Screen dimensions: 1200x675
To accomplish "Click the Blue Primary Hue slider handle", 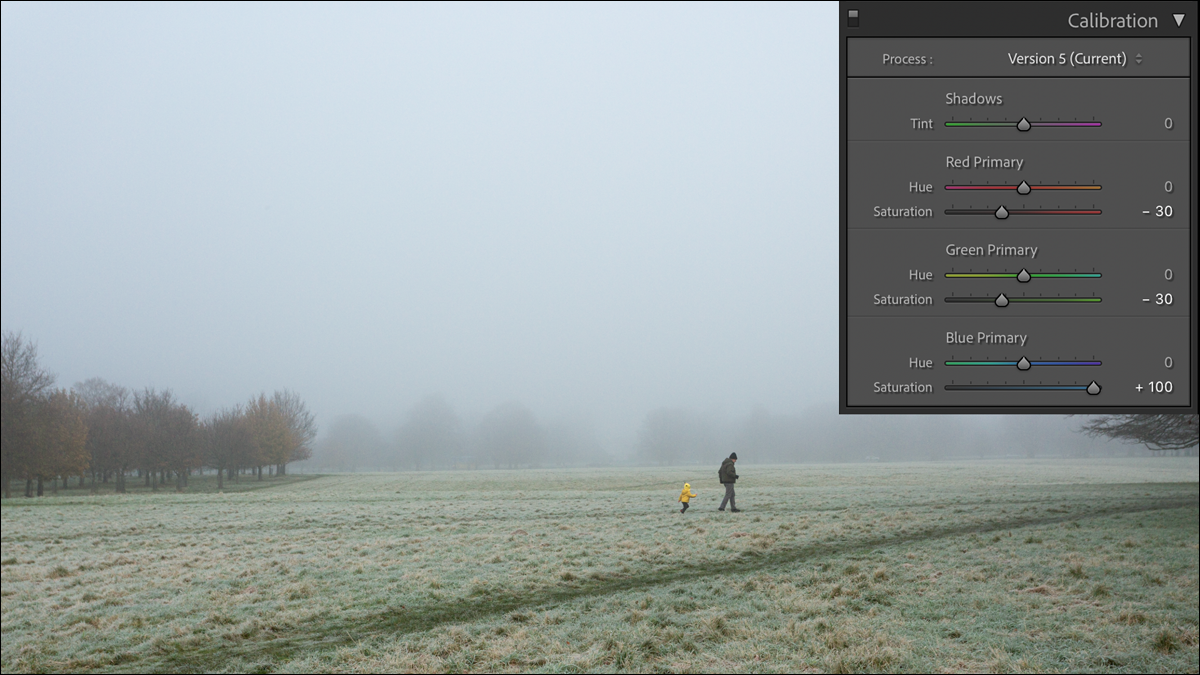I will coord(1023,364).
